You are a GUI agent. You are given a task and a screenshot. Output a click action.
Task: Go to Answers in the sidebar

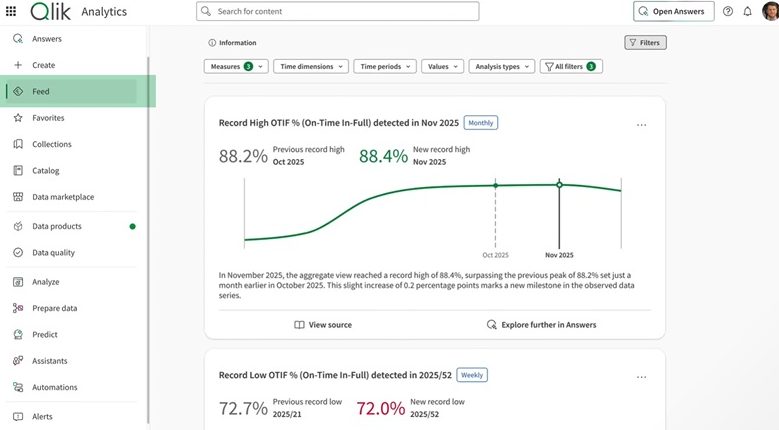47,39
